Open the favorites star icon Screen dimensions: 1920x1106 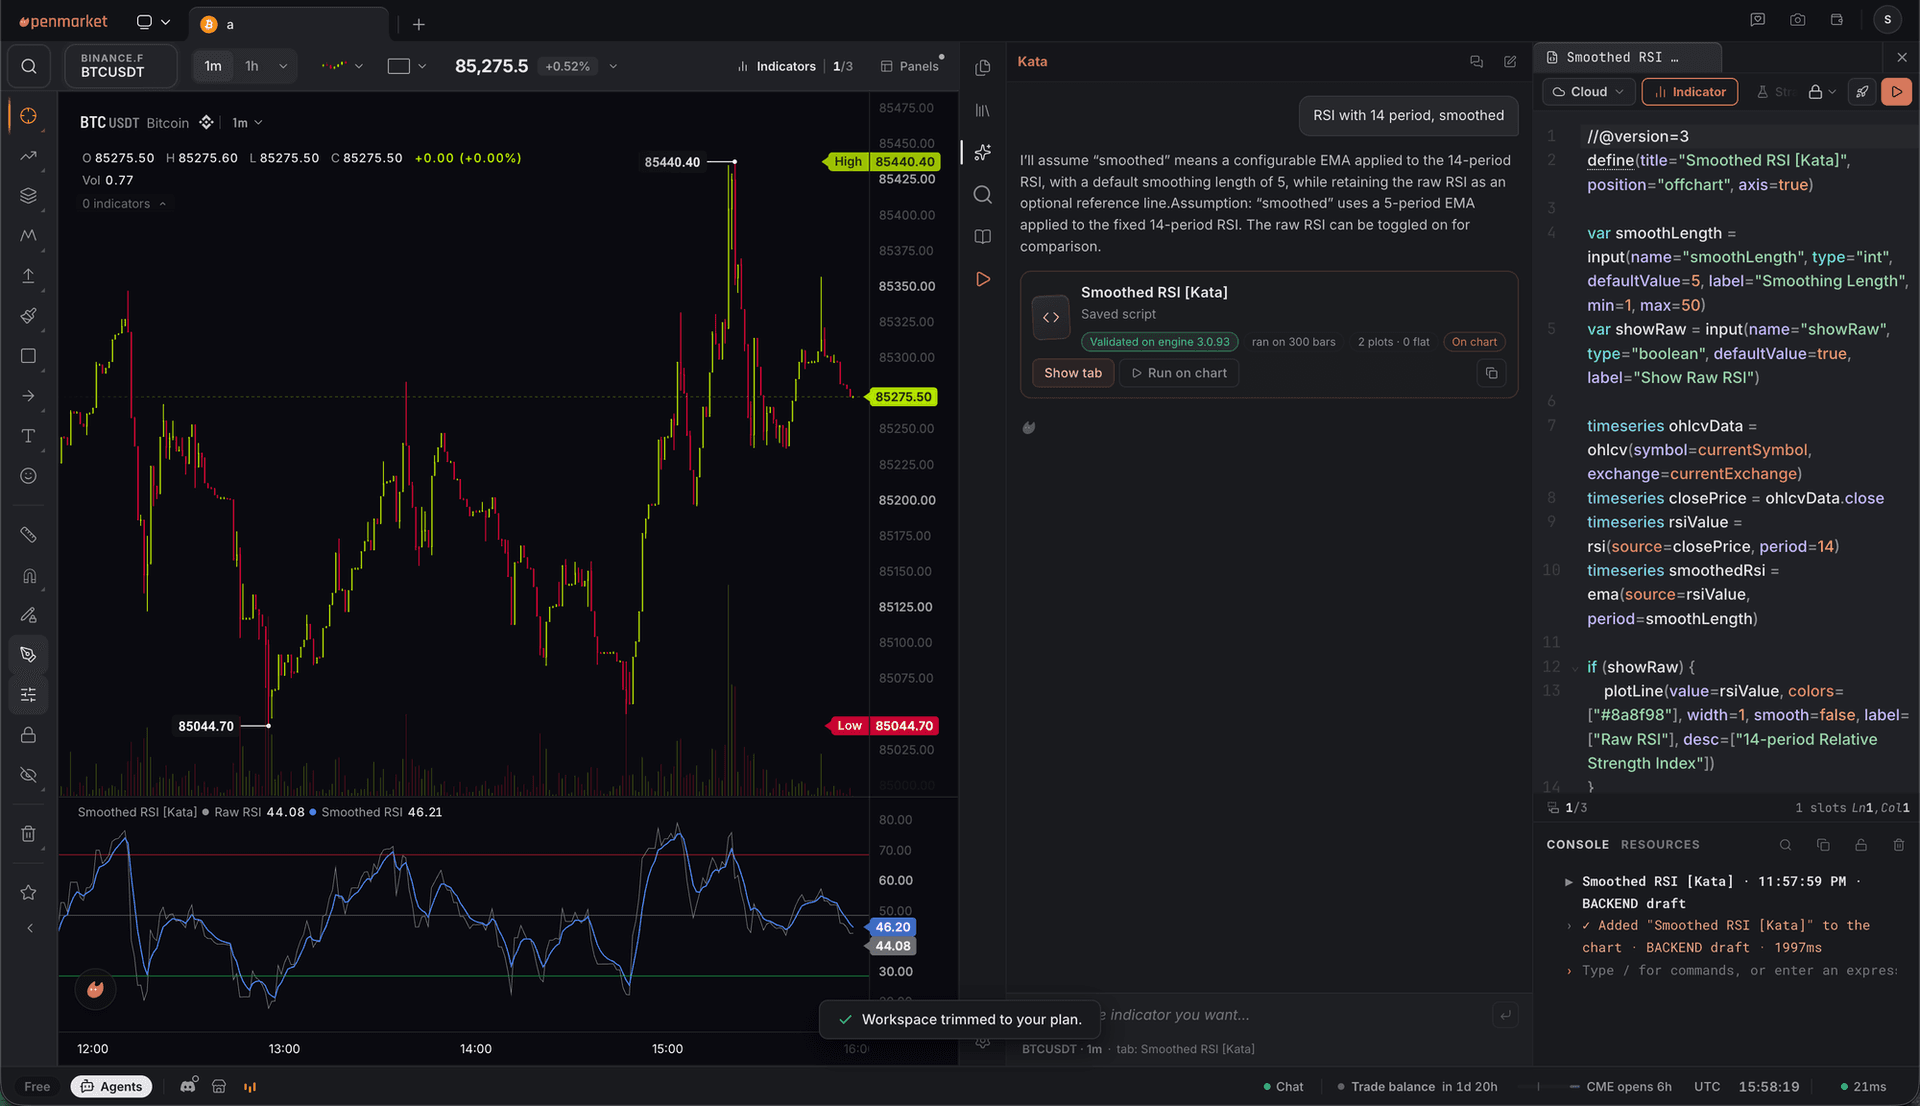[28, 892]
